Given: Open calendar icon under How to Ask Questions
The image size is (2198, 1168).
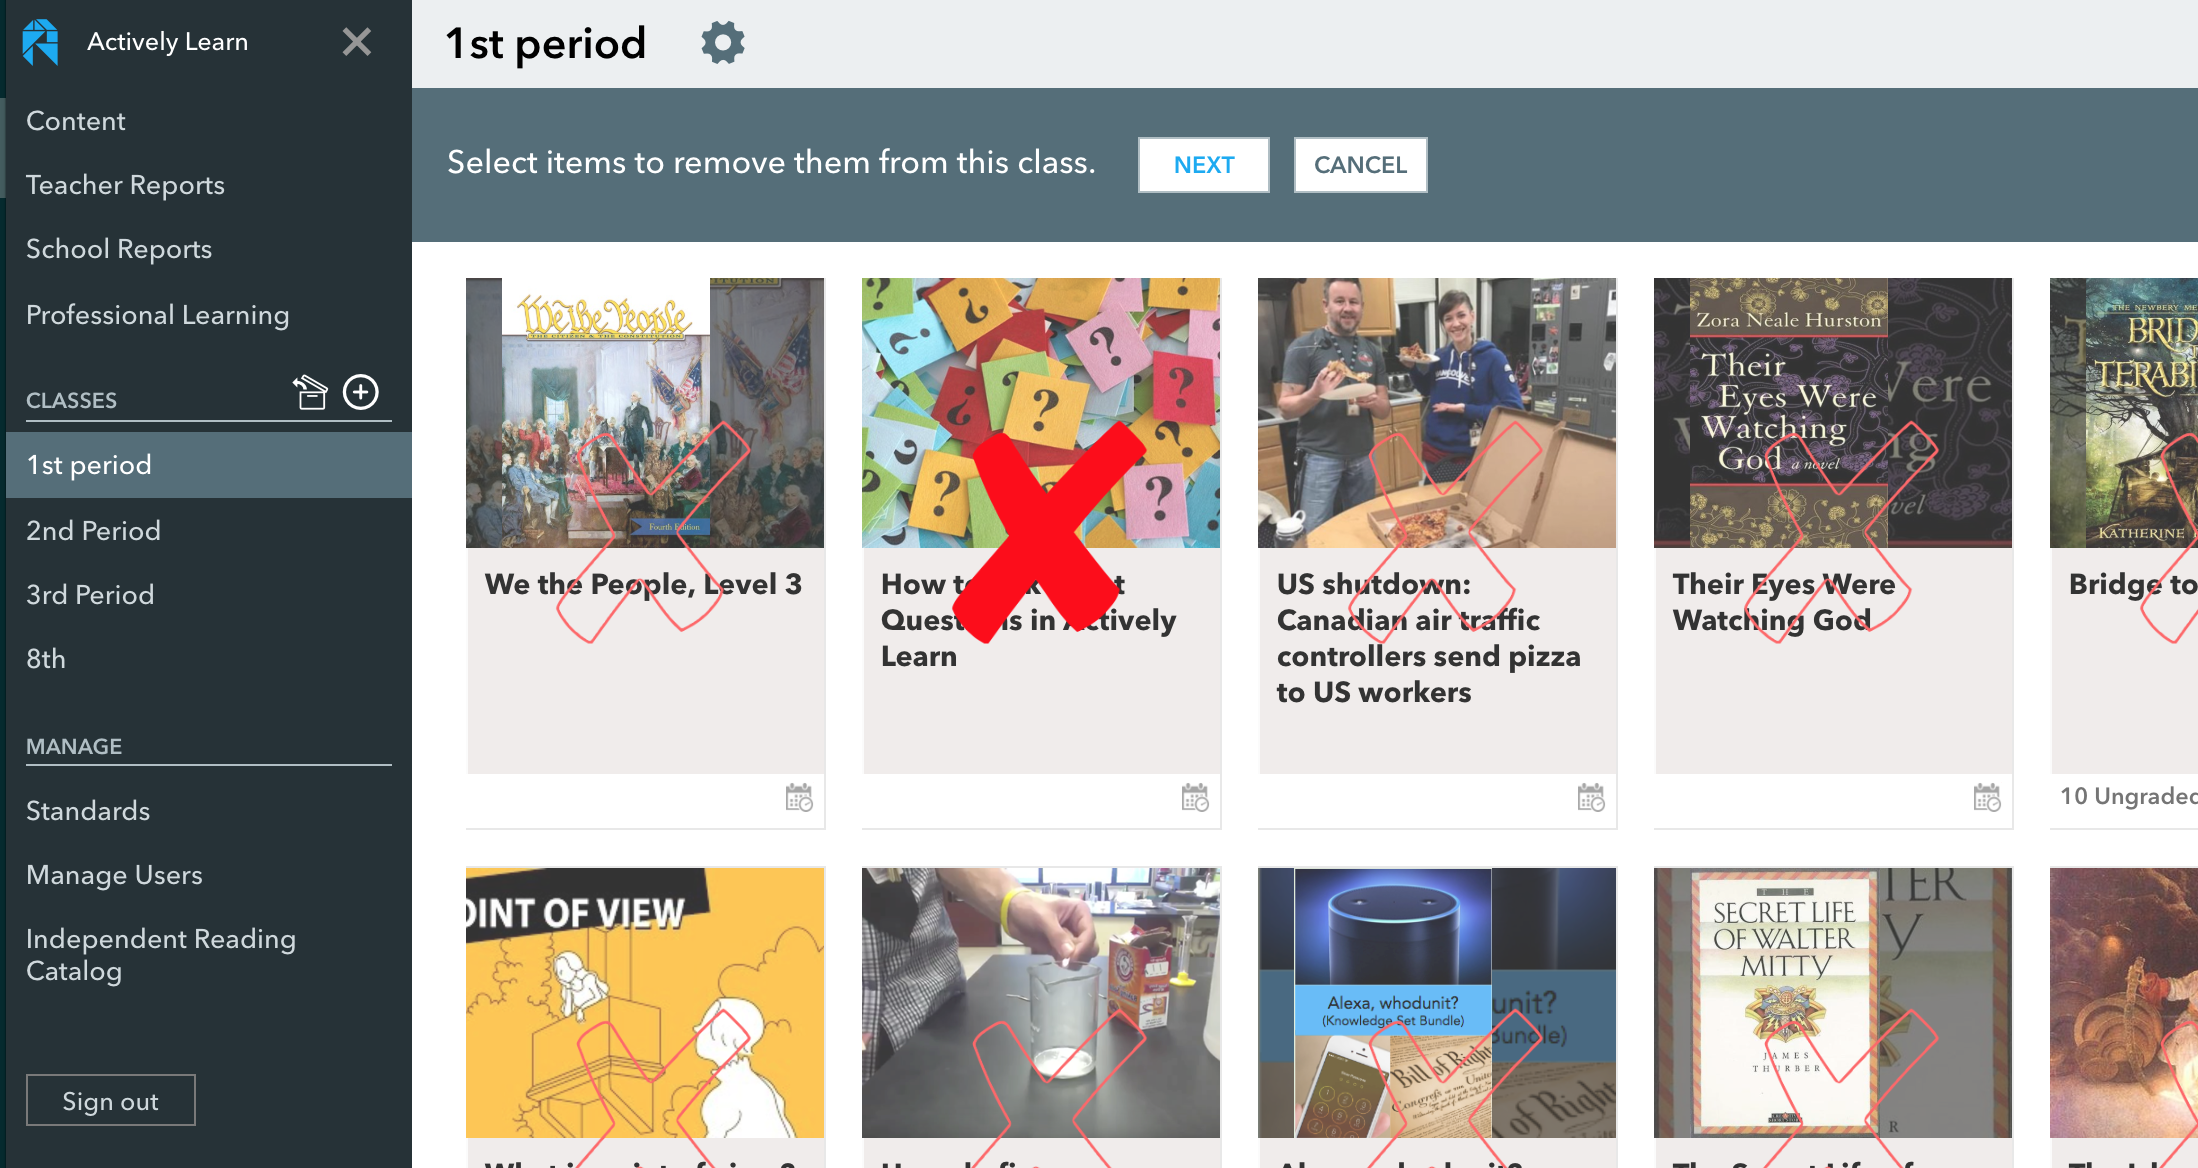Looking at the screenshot, I should coord(1195,797).
